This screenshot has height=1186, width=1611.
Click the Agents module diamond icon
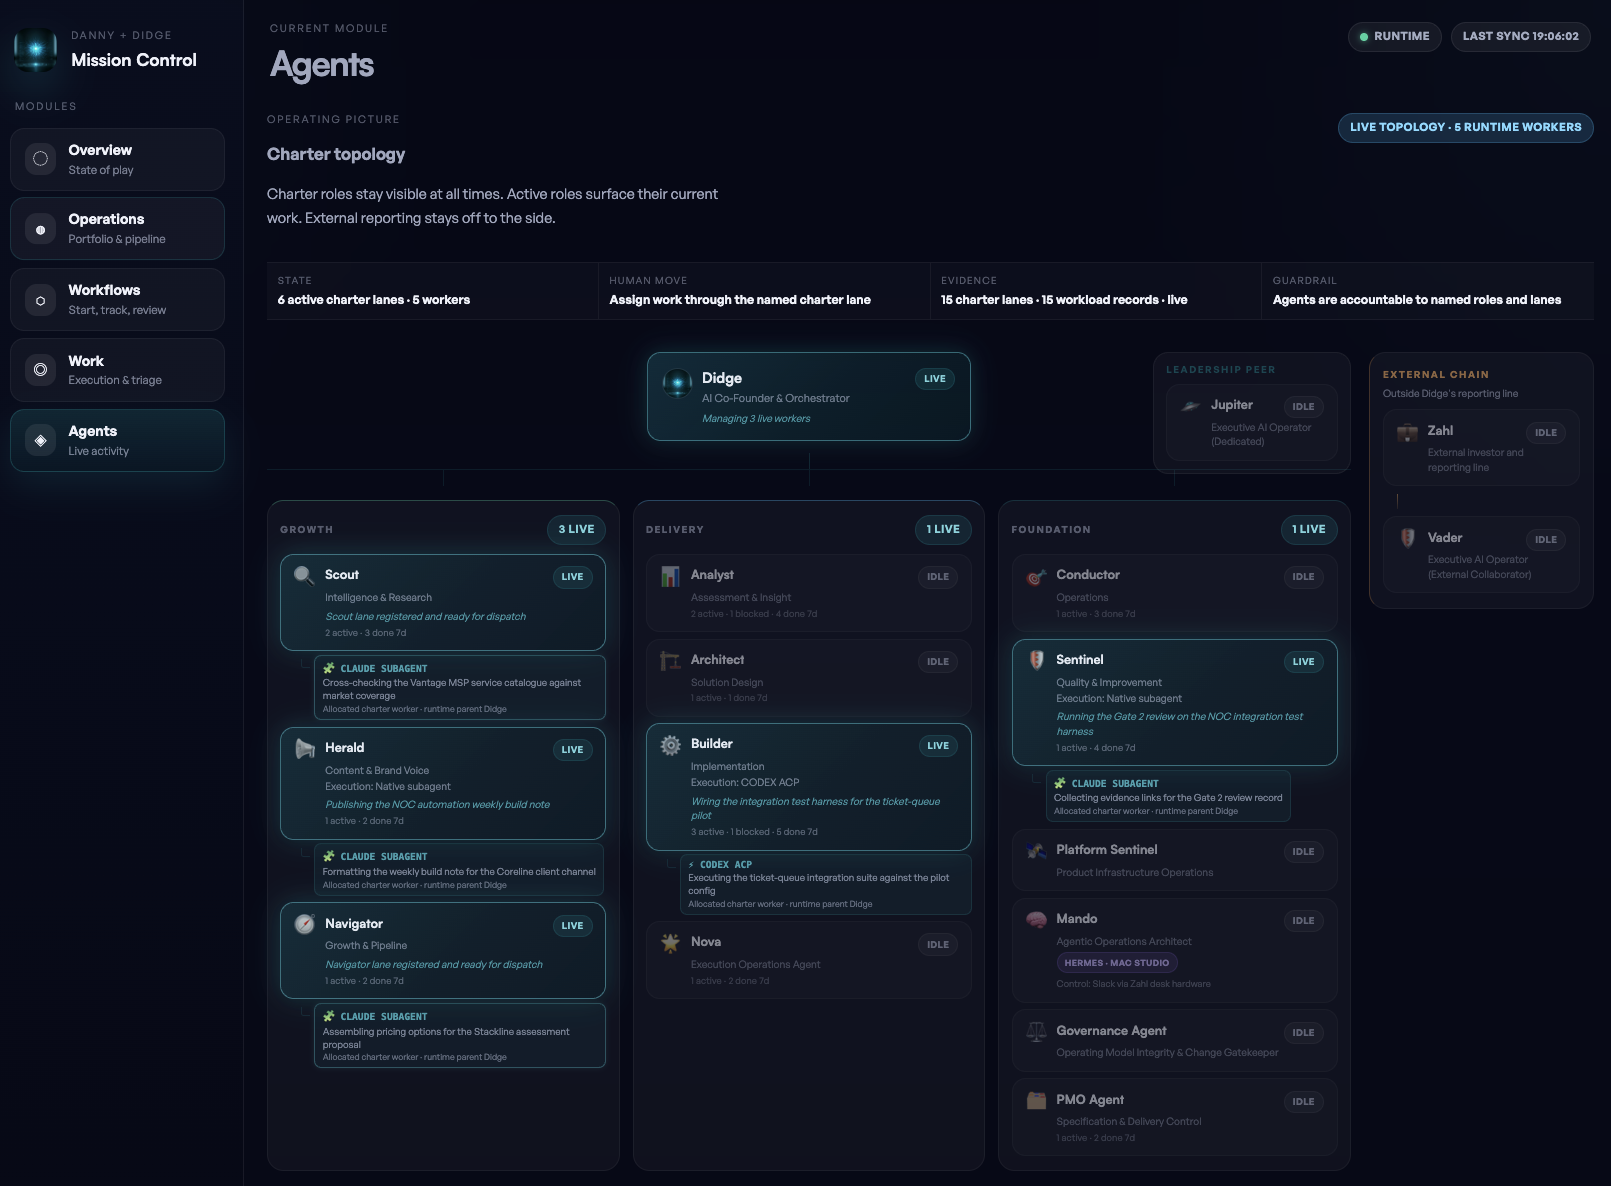tap(40, 440)
